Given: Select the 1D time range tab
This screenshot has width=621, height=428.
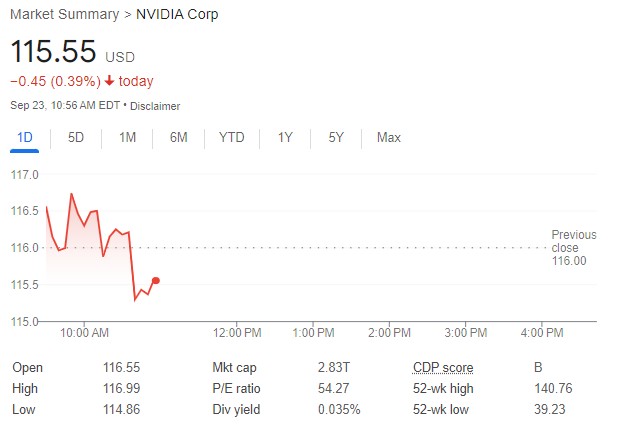Looking at the screenshot, I should 24,138.
